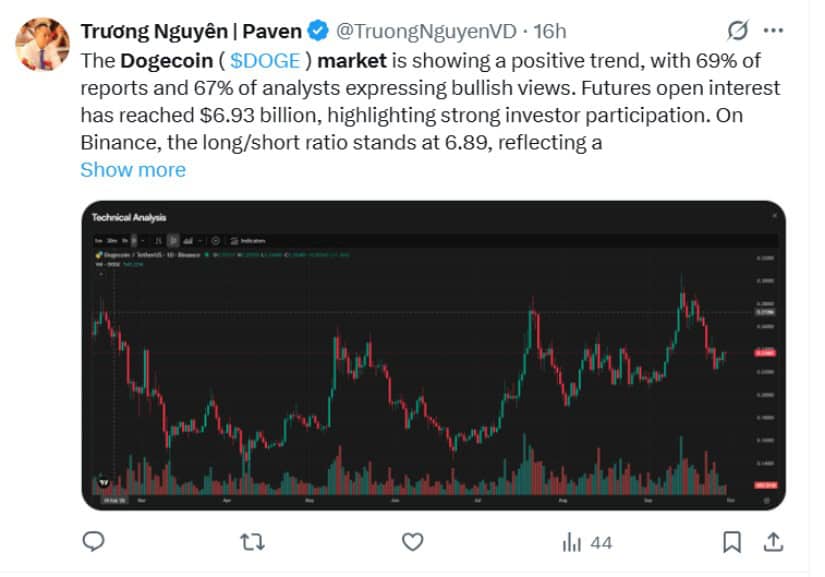825x577 pixels.
Task: Expand the tweet with Show more
Action: [x=132, y=169]
